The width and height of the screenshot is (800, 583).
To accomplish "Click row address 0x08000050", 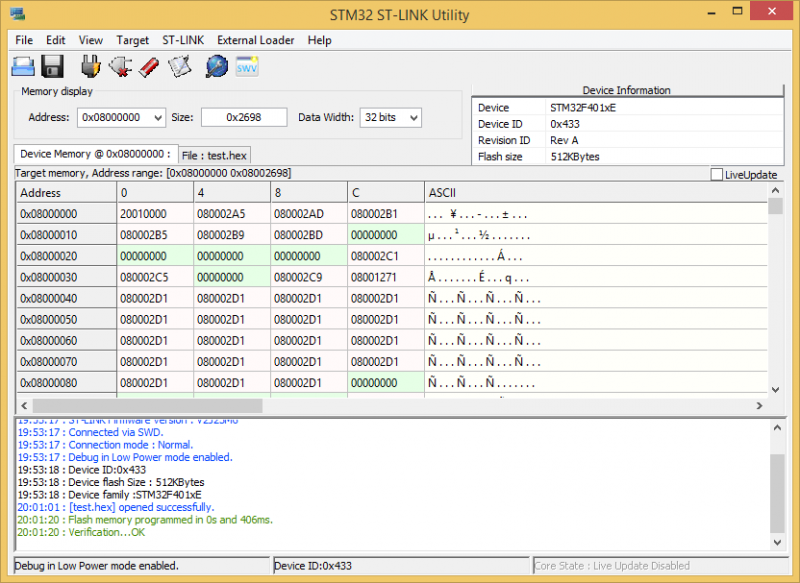I will pos(66,320).
